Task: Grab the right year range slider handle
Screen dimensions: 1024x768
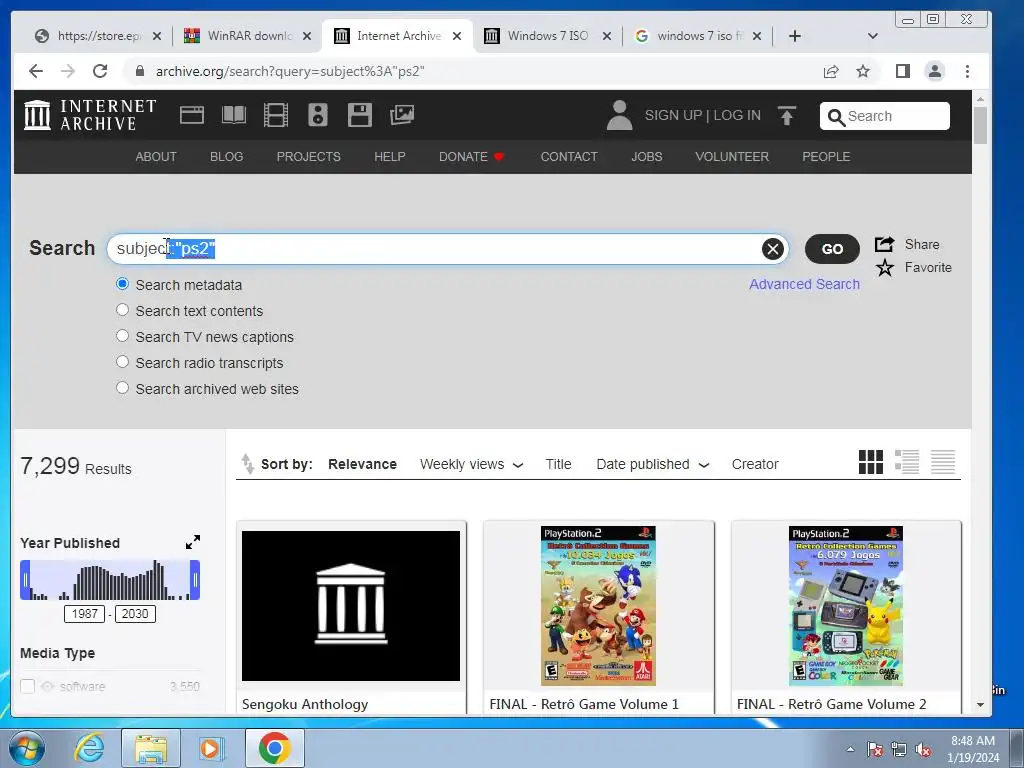Action: 195,579
